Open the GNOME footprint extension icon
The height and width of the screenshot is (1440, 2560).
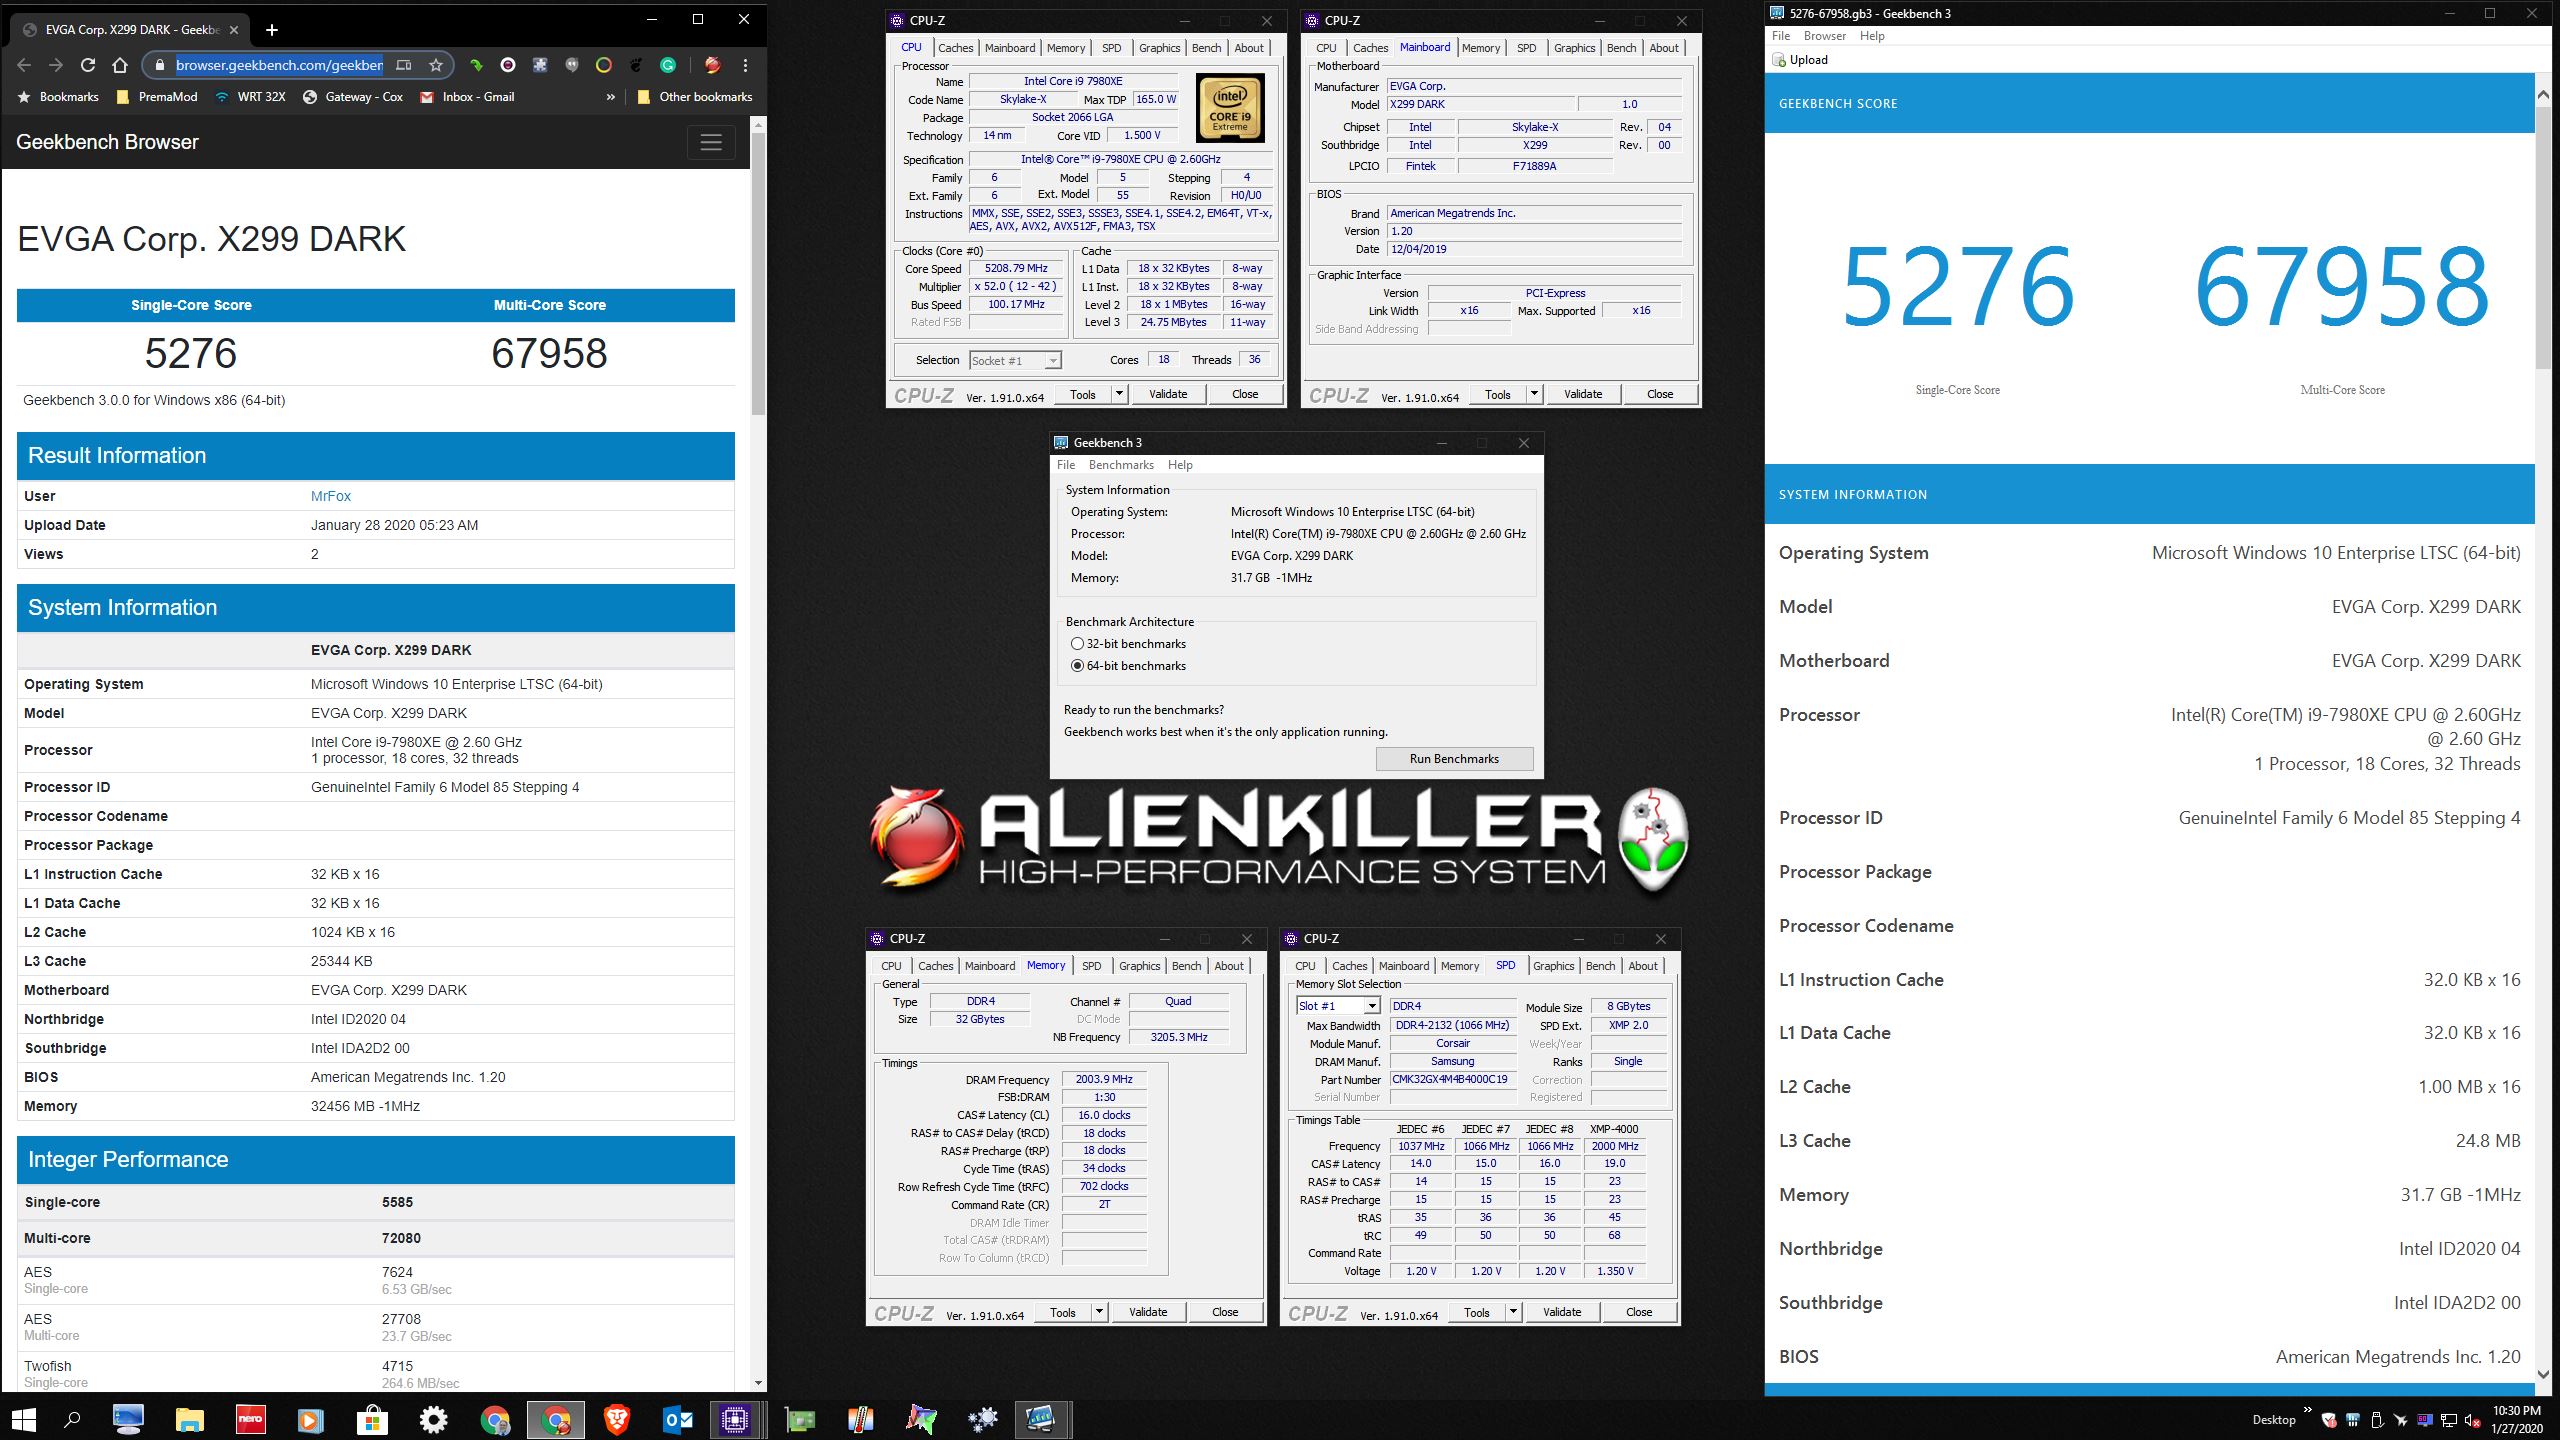(x=636, y=65)
